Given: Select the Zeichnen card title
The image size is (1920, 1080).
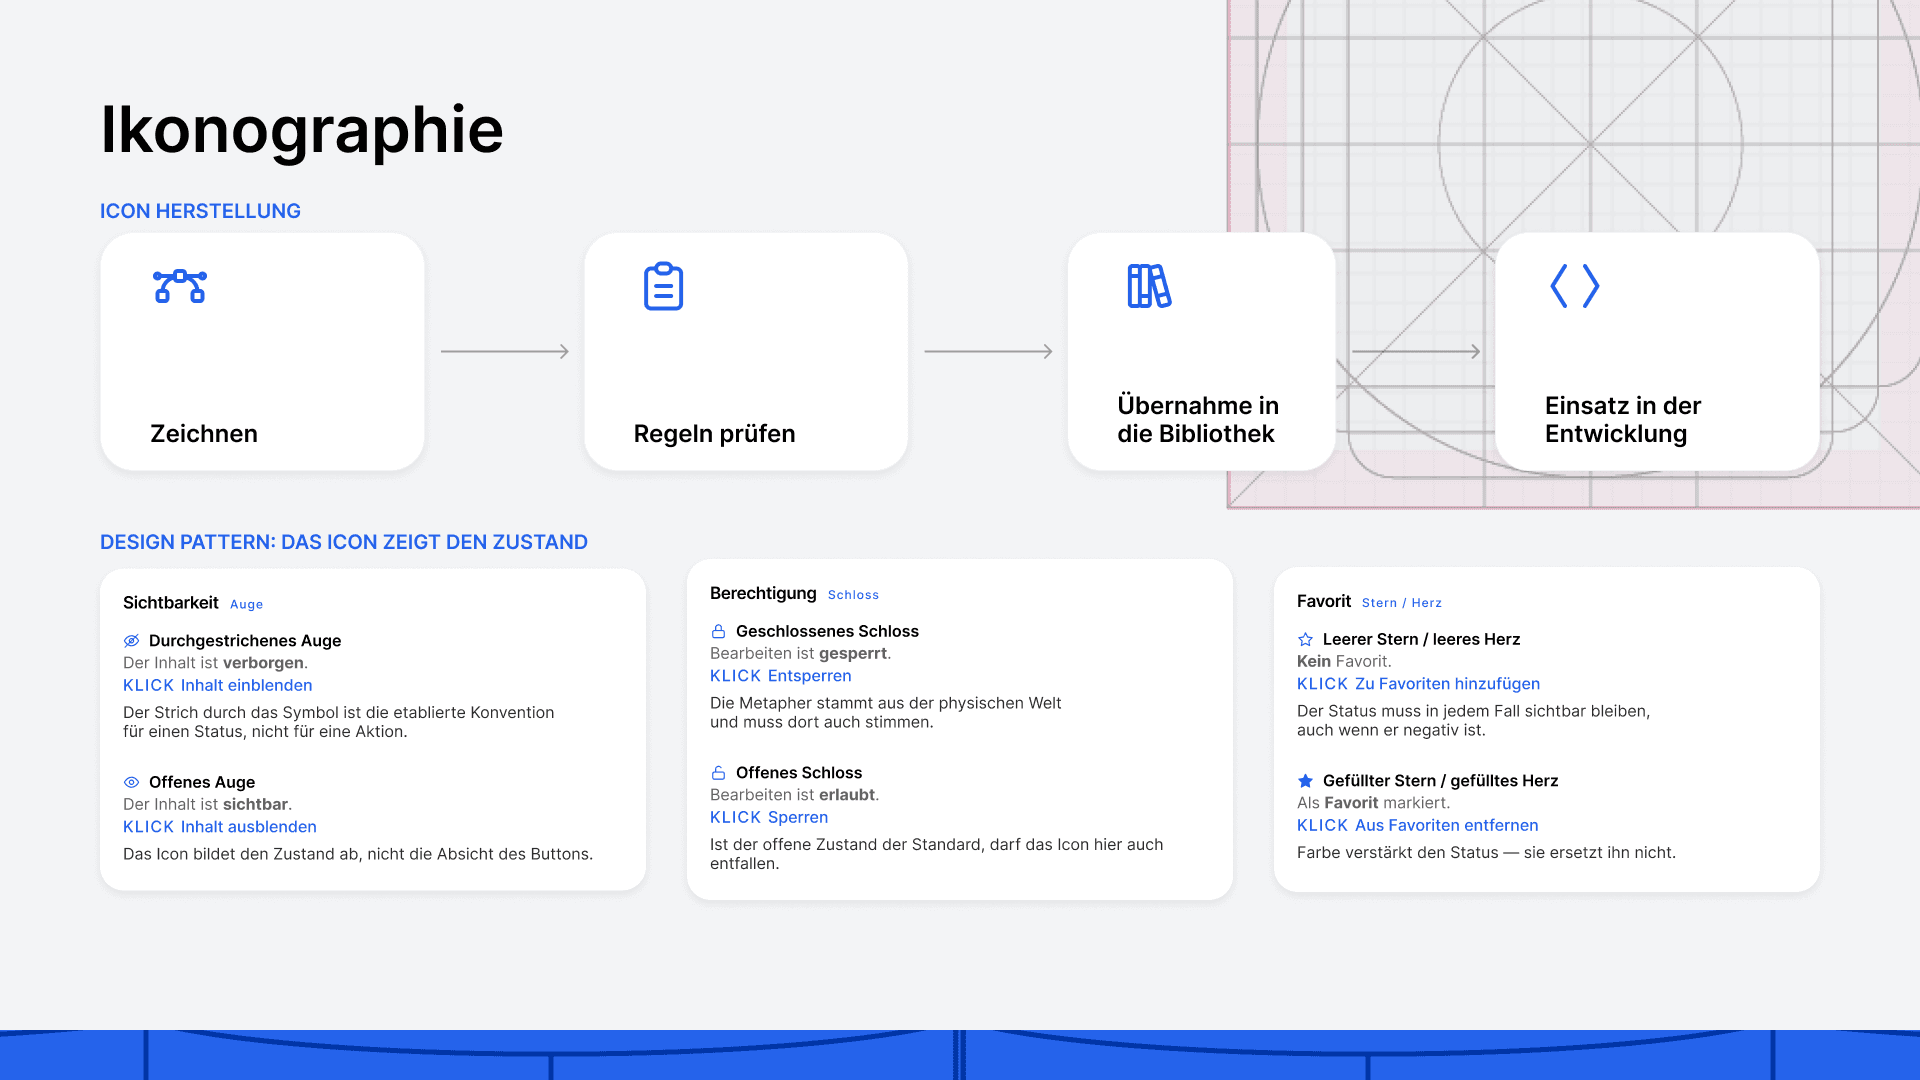Looking at the screenshot, I should coord(204,434).
